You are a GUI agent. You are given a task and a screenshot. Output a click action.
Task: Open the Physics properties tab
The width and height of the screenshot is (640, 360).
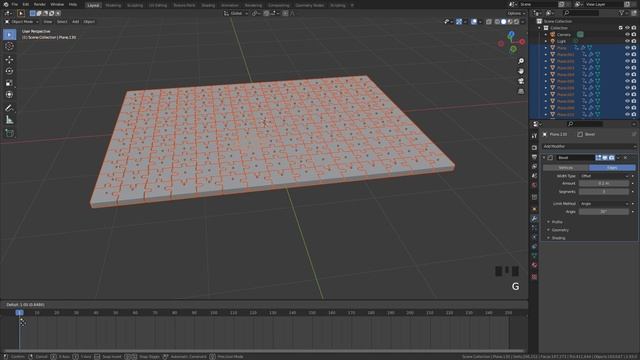[534, 237]
